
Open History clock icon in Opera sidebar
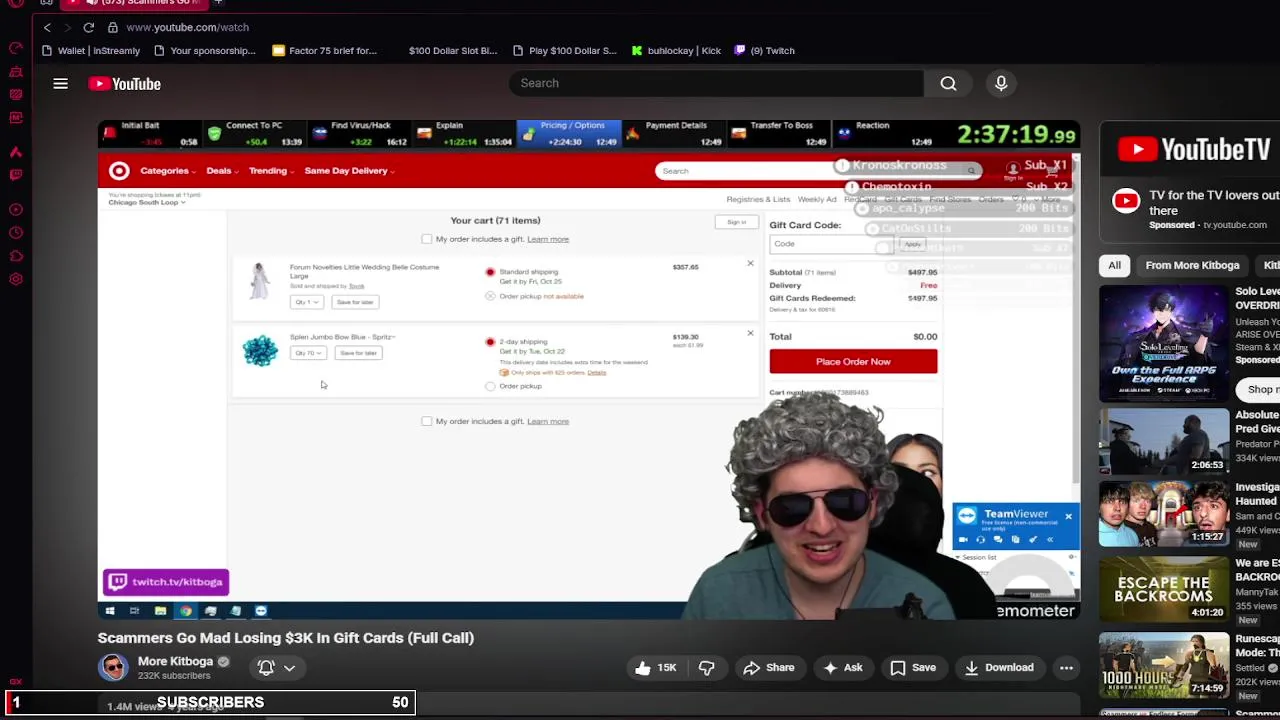coord(16,233)
